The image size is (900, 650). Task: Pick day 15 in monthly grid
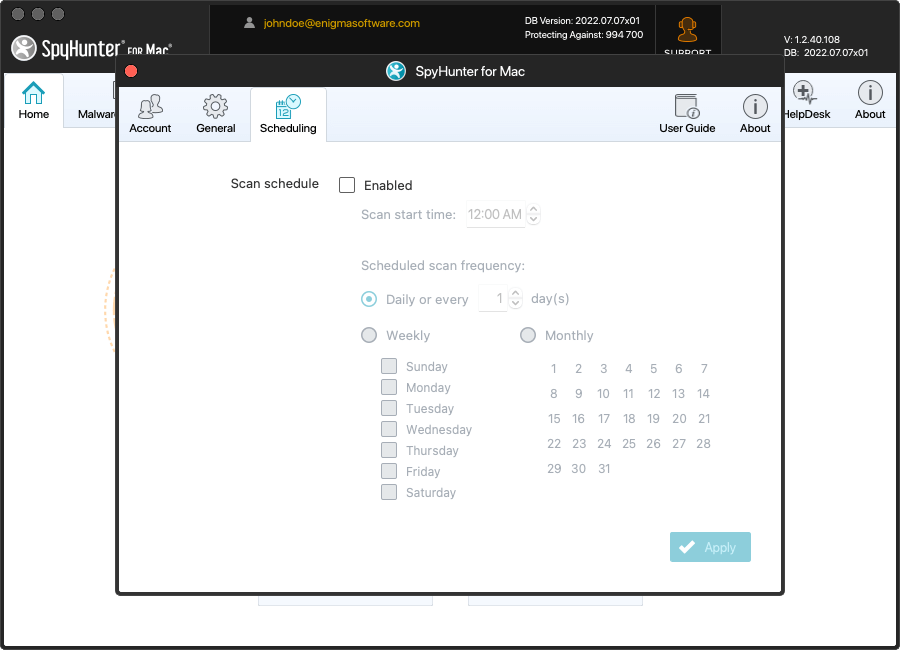(554, 419)
